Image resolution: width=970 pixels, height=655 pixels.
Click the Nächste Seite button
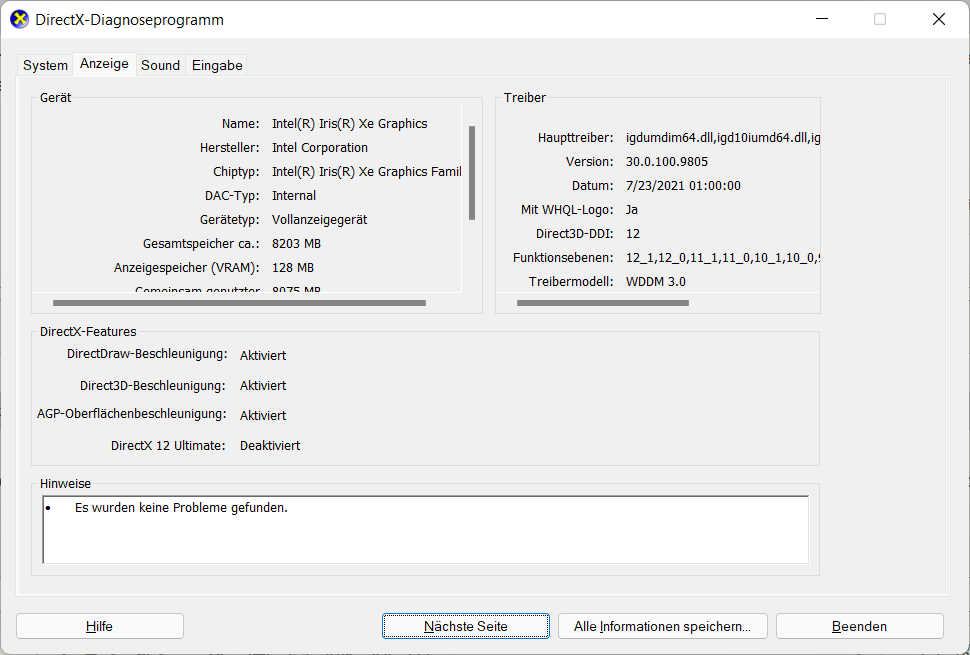click(466, 626)
